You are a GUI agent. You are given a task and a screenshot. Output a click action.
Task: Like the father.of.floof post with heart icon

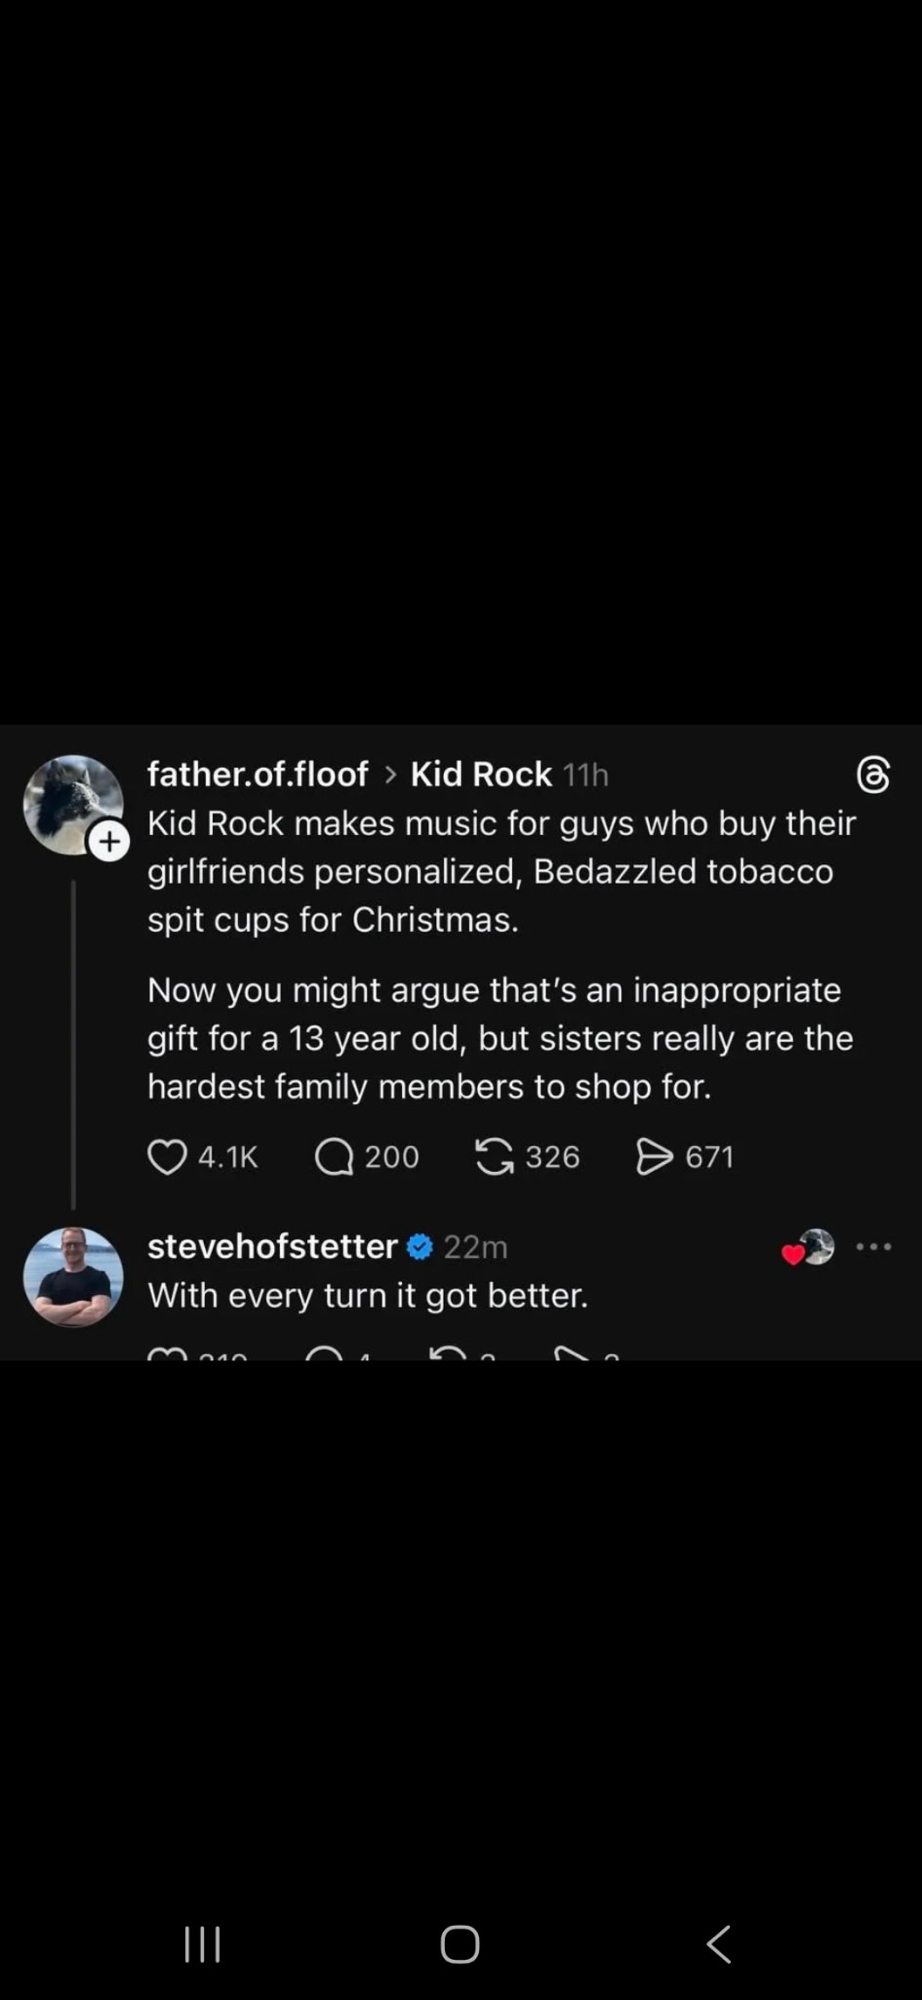167,1157
